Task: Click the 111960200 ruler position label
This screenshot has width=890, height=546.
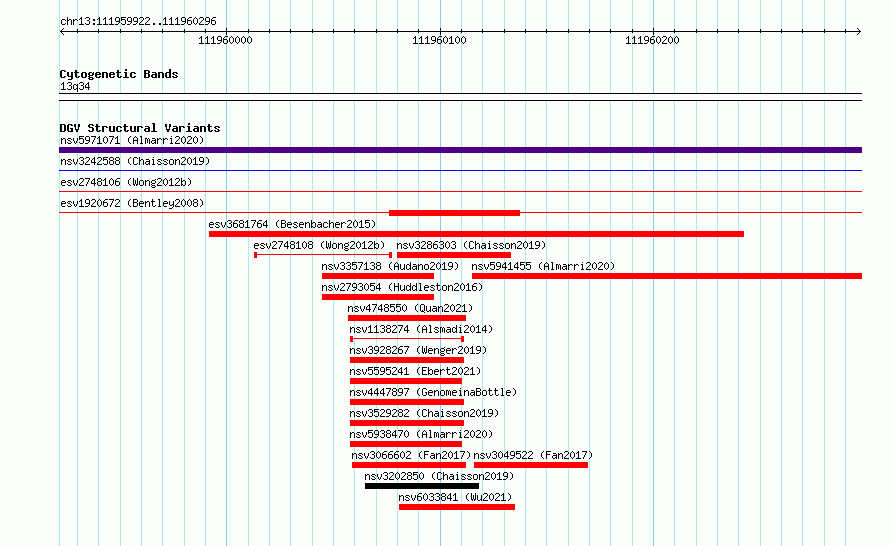Action: coord(652,40)
